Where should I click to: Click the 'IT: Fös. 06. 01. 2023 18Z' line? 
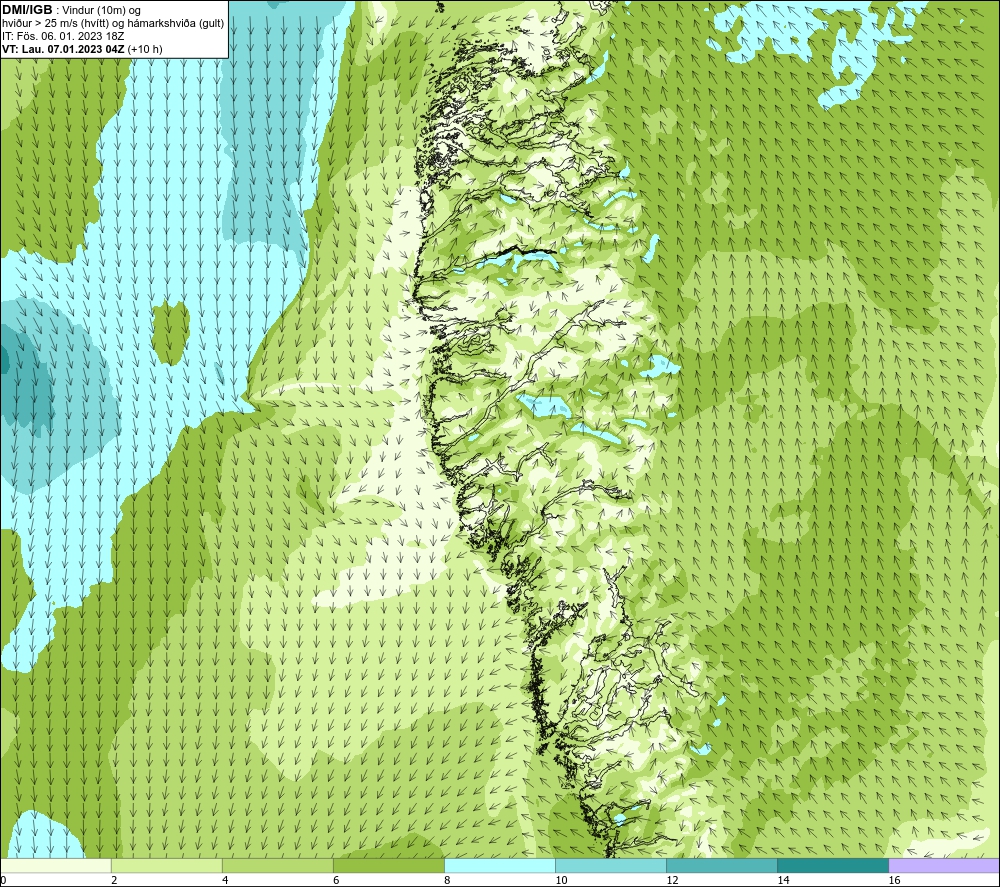pyautogui.click(x=63, y=36)
